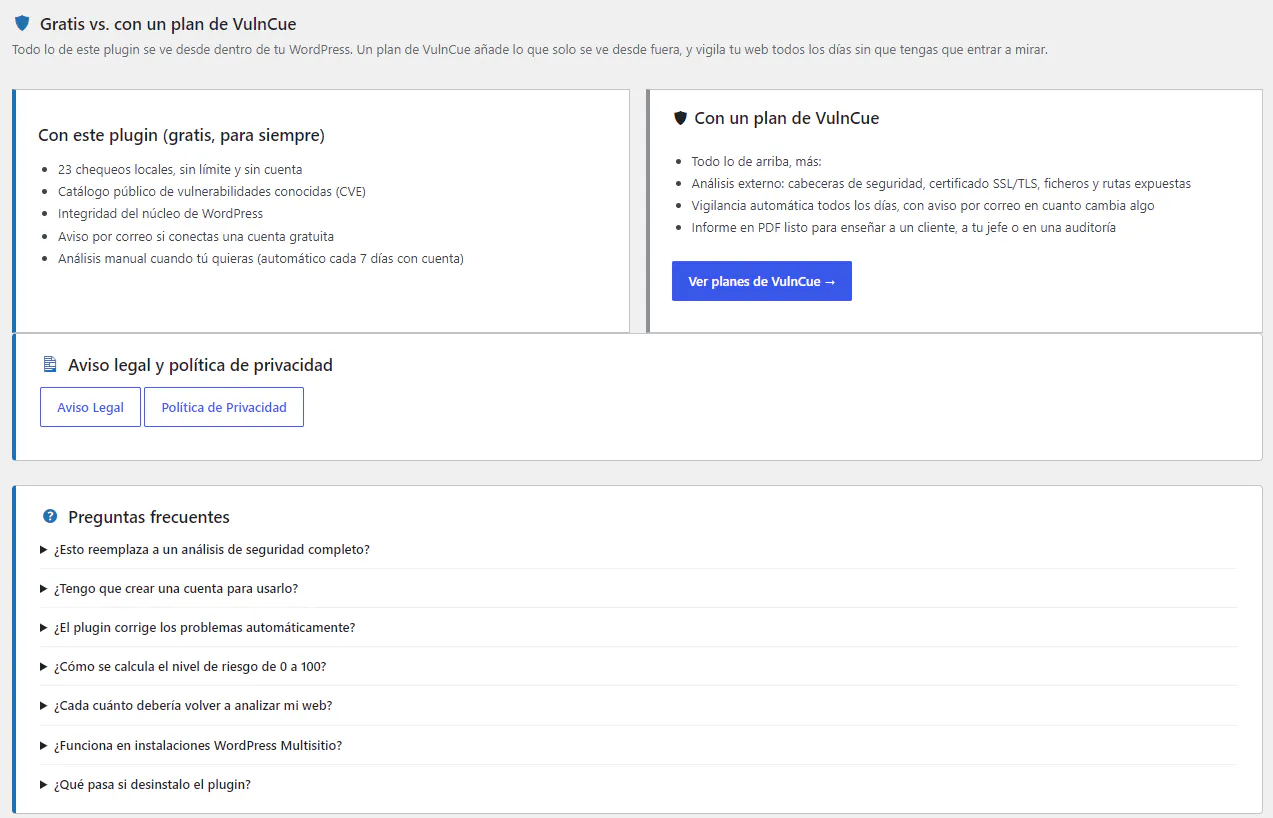Click the intro paragraph starting 'Todo lo de este plugin'

pos(530,49)
